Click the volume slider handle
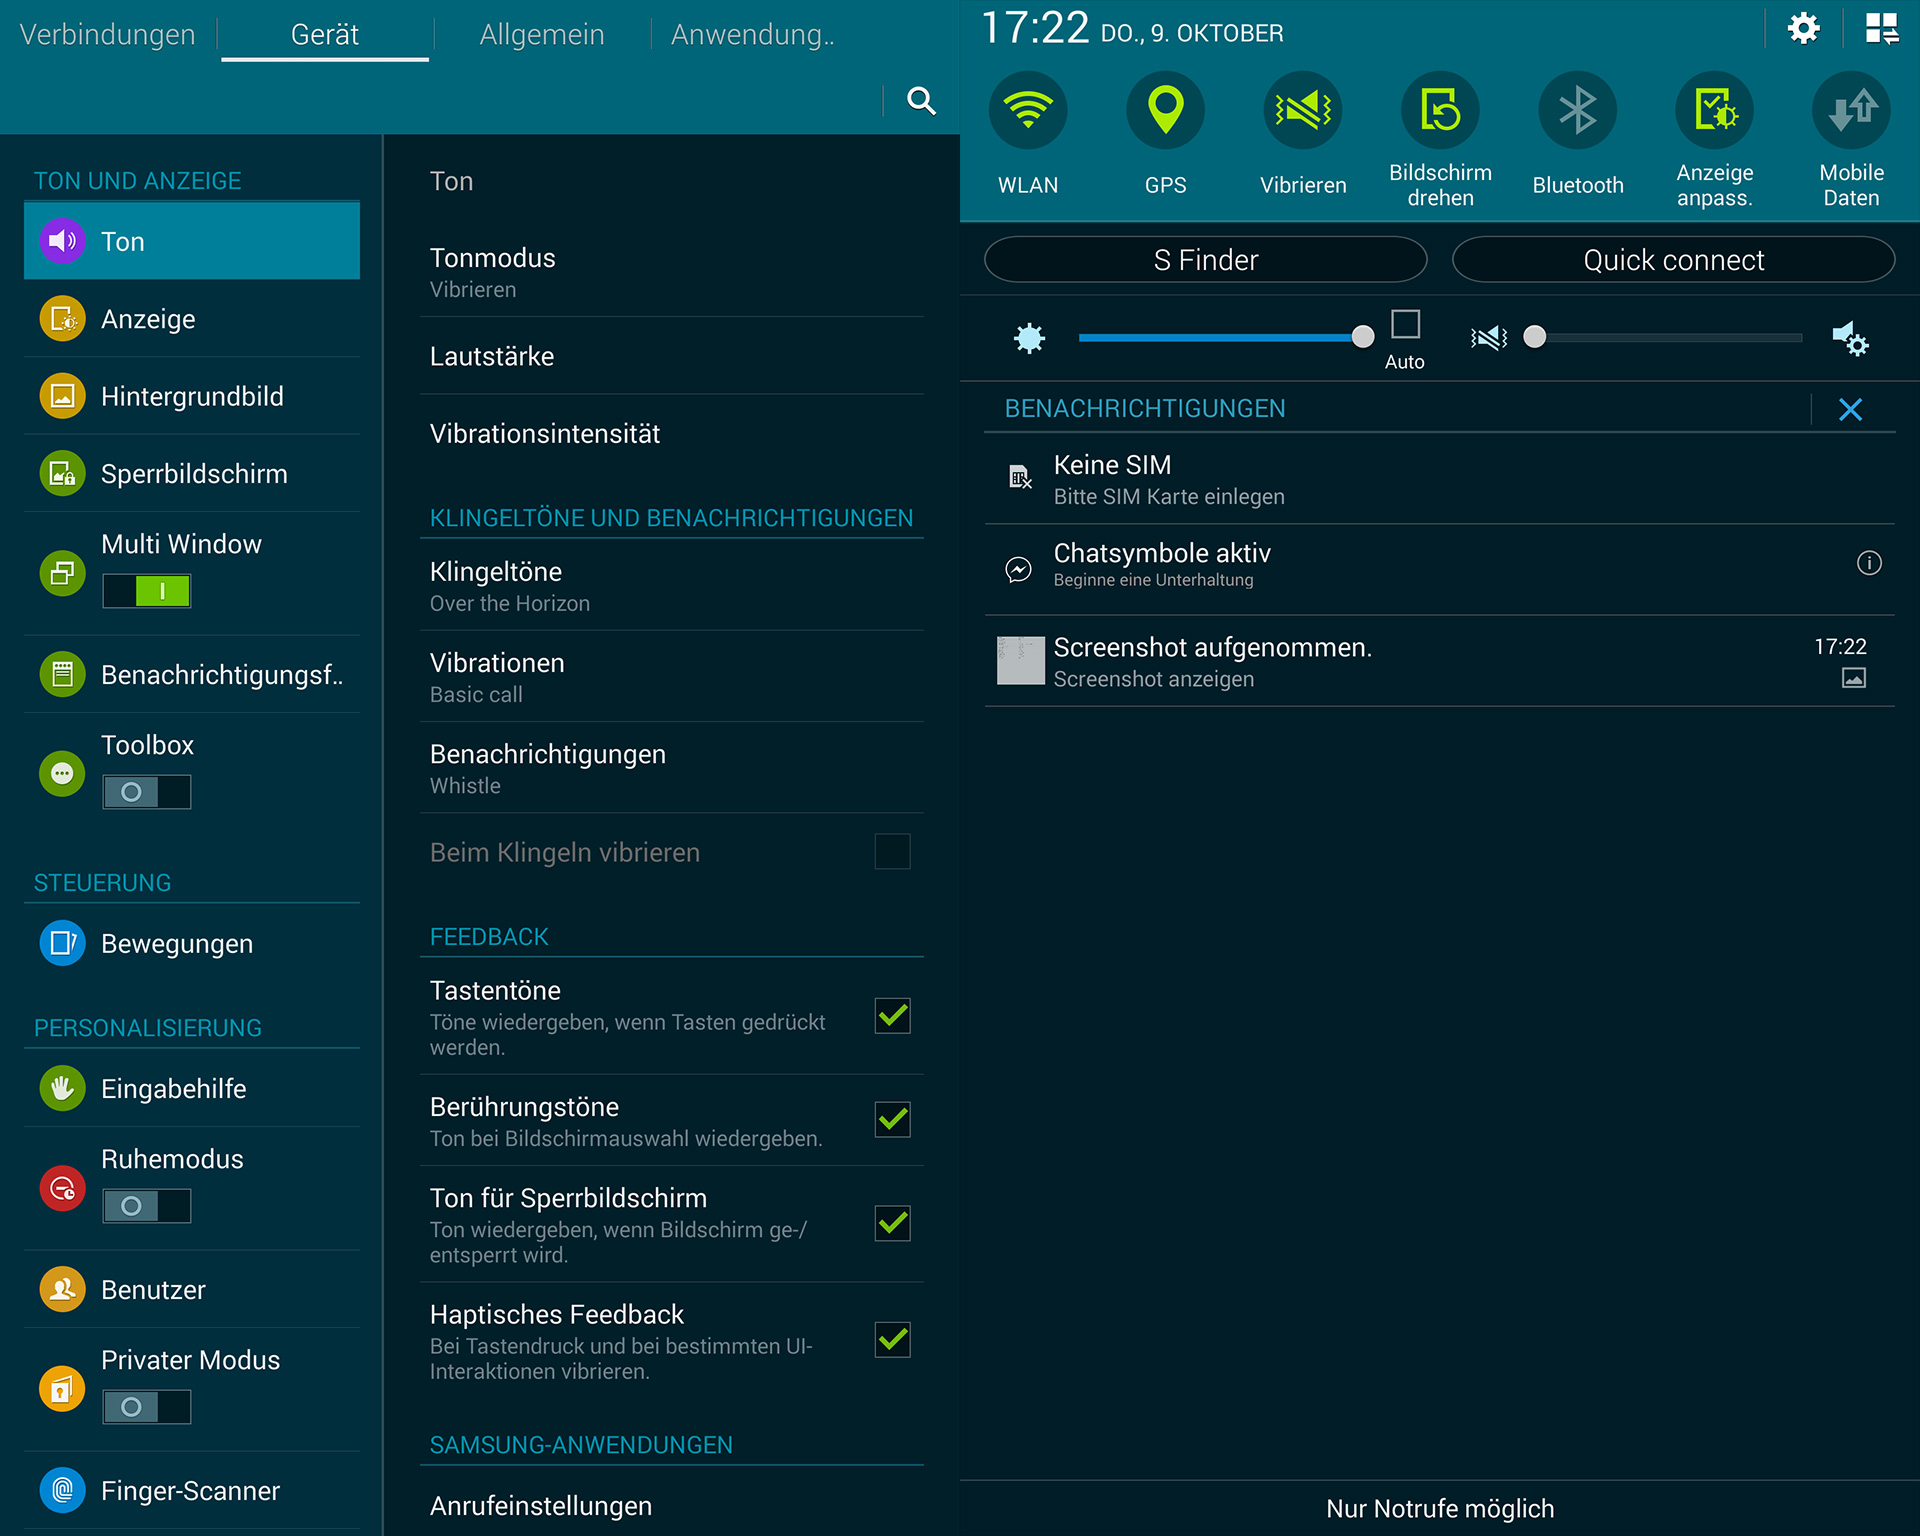The width and height of the screenshot is (1920, 1536). 1534,337
